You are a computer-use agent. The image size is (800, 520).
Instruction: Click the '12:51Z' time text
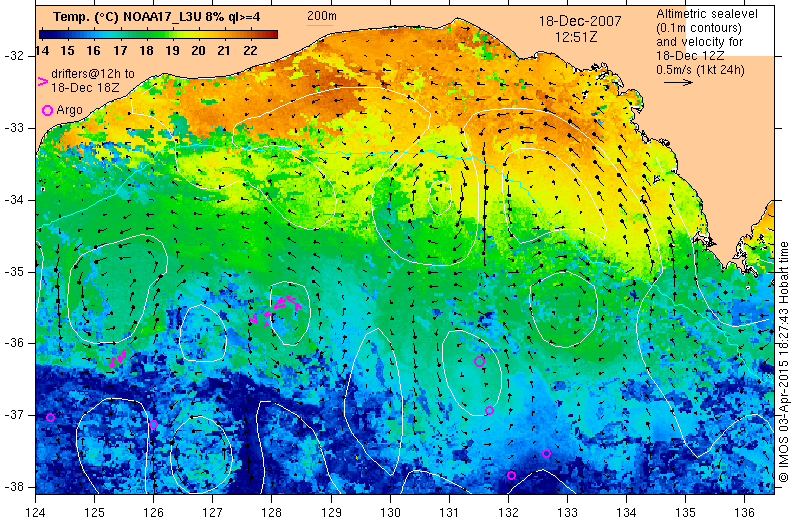(x=576, y=37)
